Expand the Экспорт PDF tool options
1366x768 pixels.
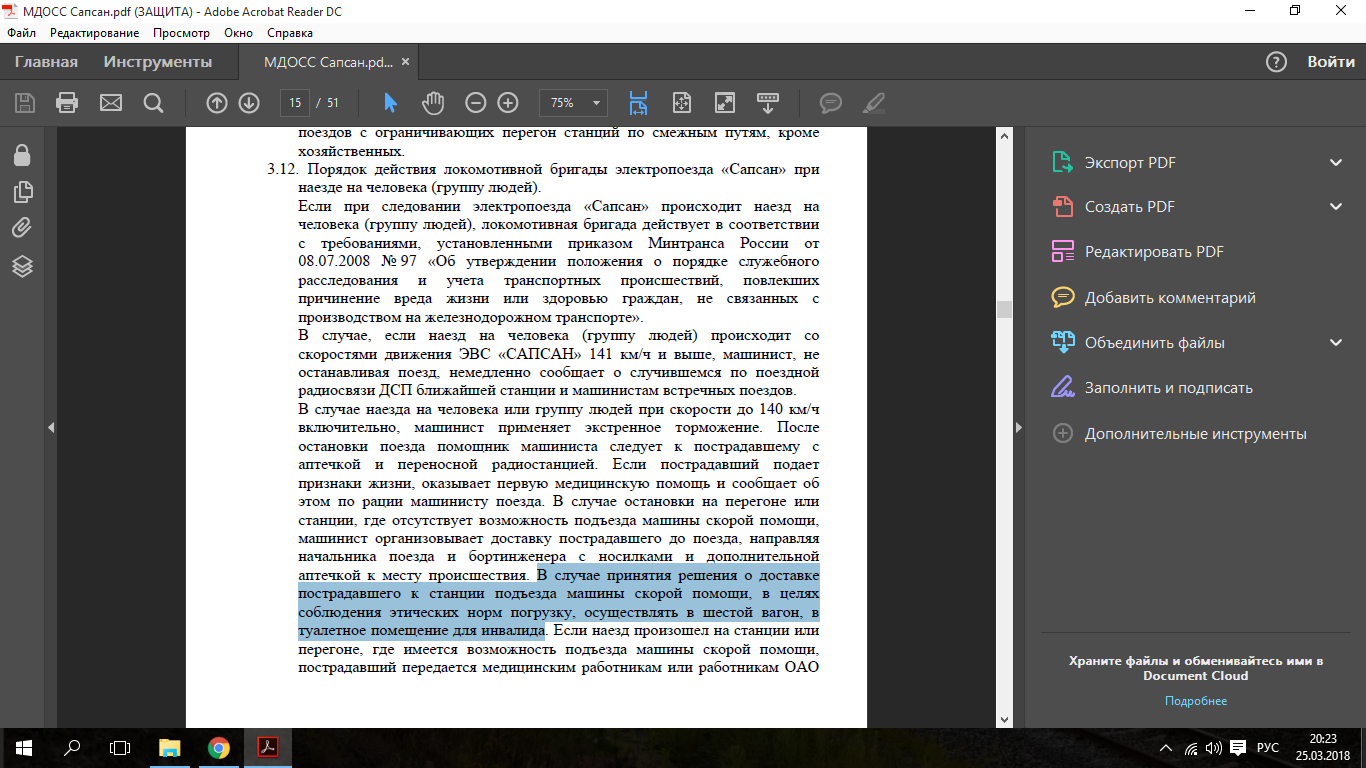click(1336, 162)
